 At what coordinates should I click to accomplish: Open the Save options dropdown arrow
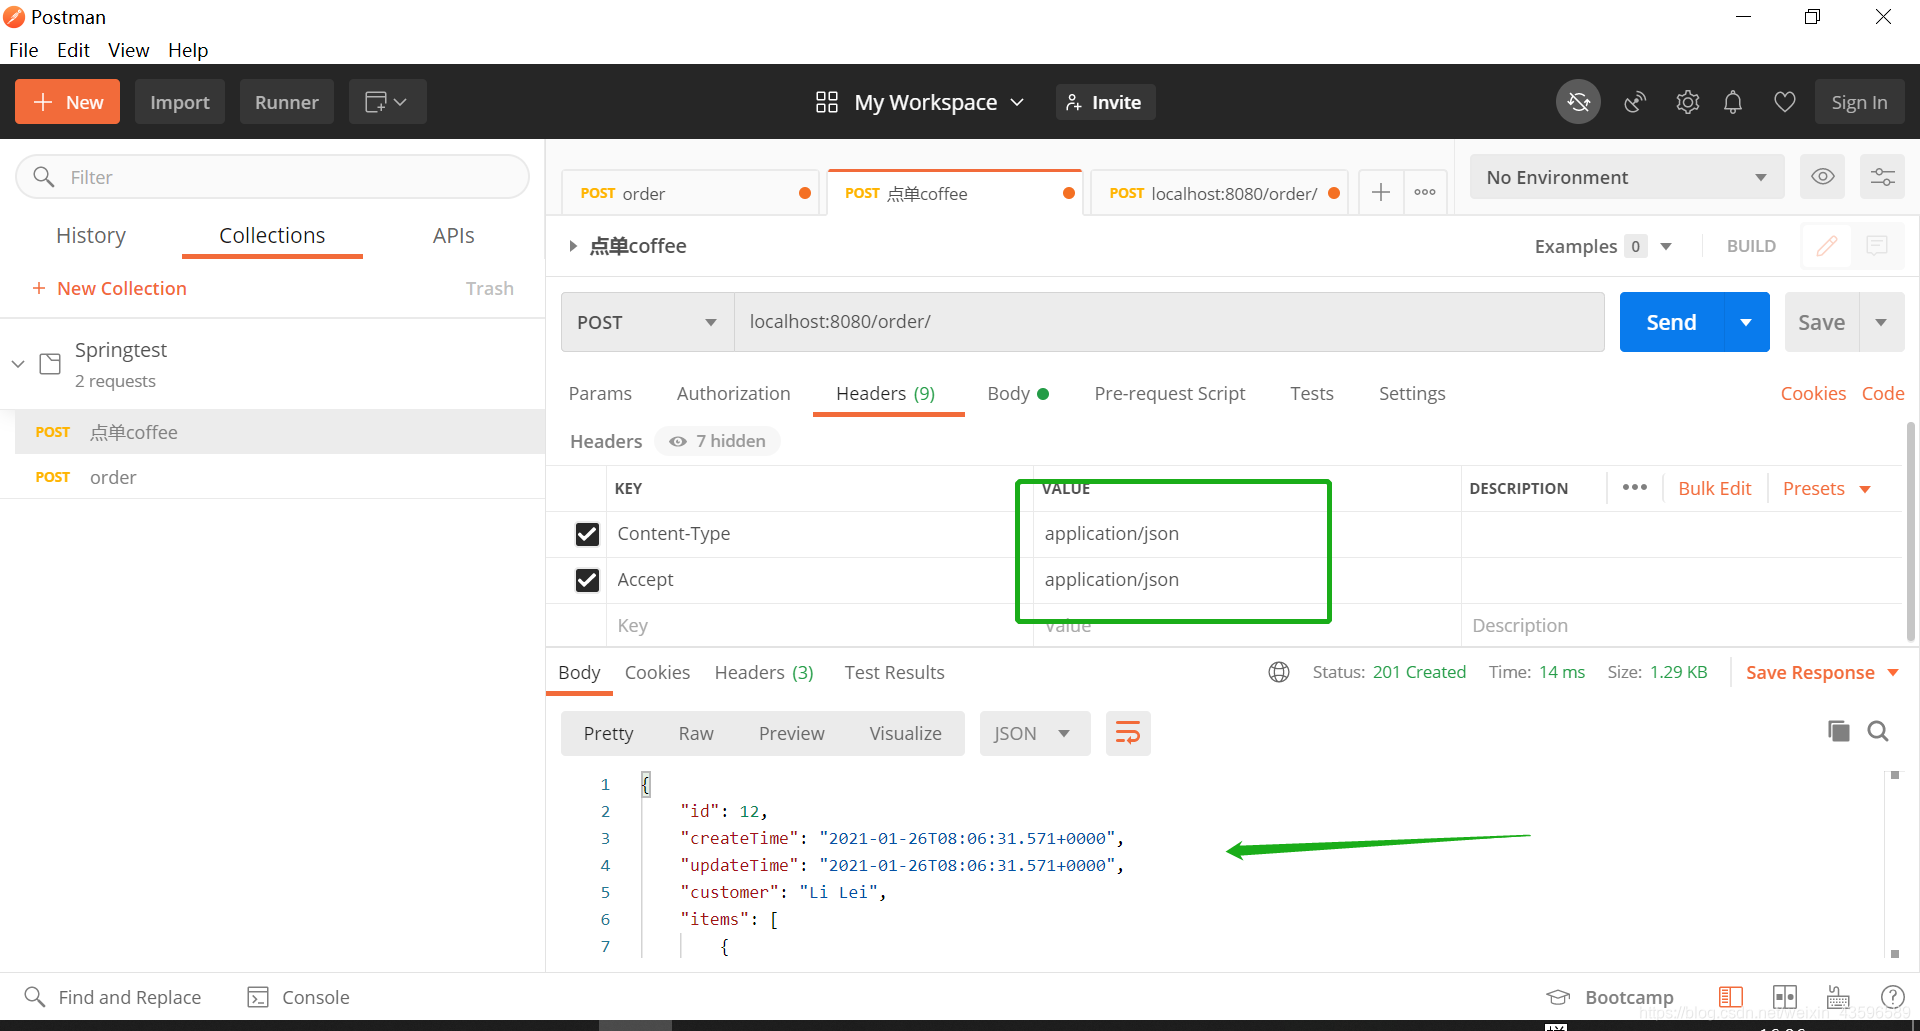tap(1881, 322)
